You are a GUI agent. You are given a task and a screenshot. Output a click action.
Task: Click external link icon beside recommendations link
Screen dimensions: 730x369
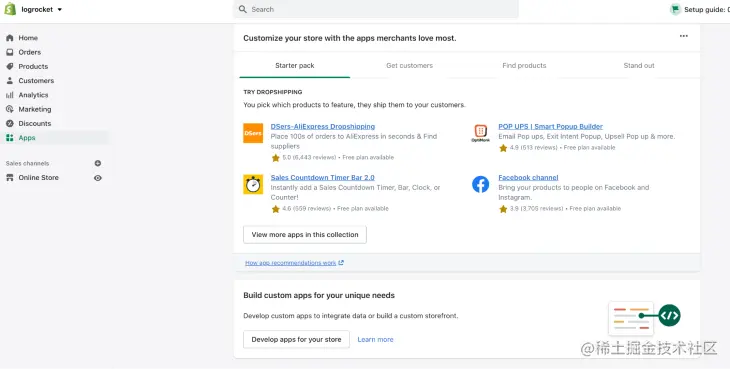click(x=341, y=263)
